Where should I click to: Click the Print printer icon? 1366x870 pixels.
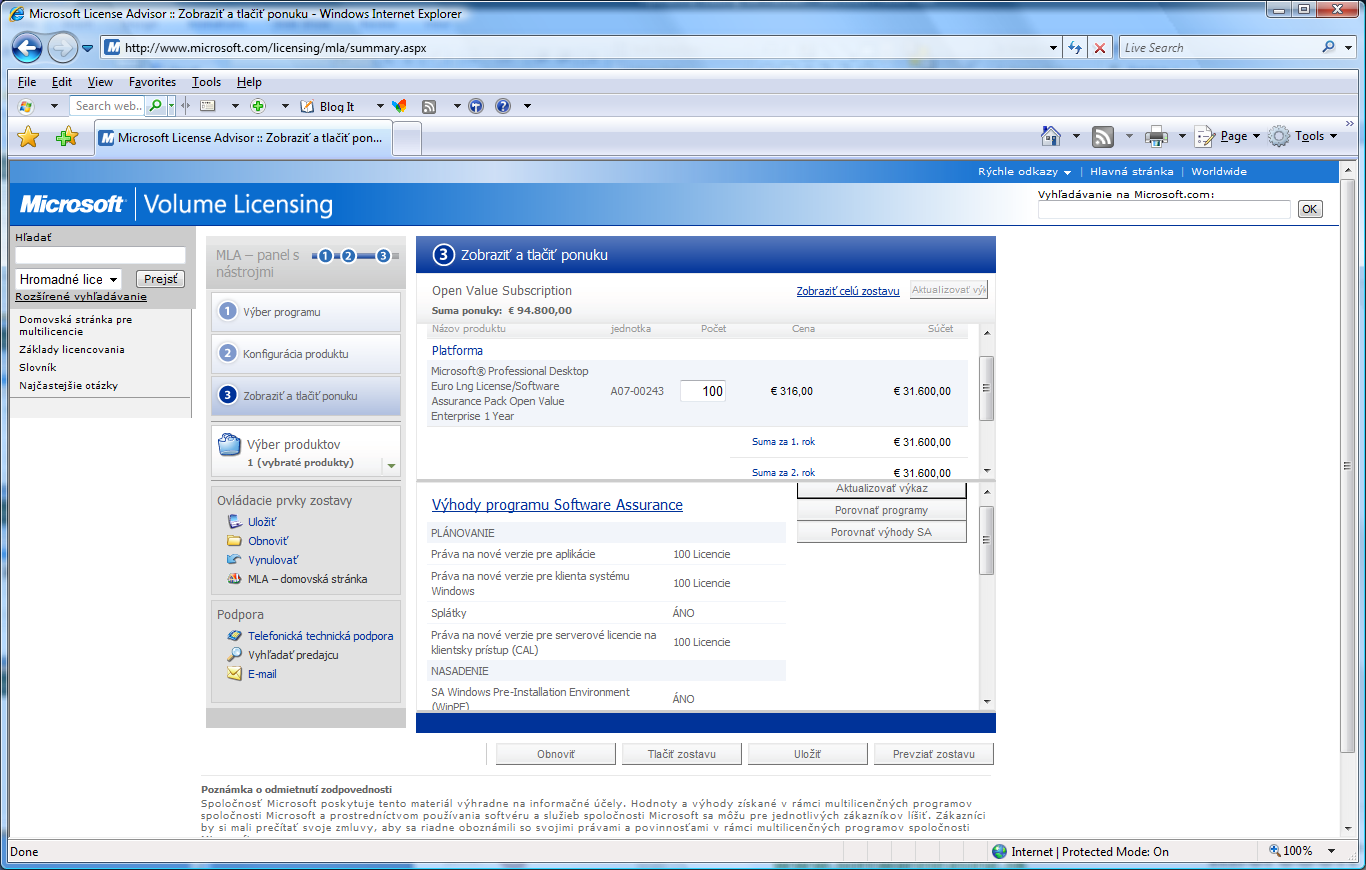click(1156, 136)
